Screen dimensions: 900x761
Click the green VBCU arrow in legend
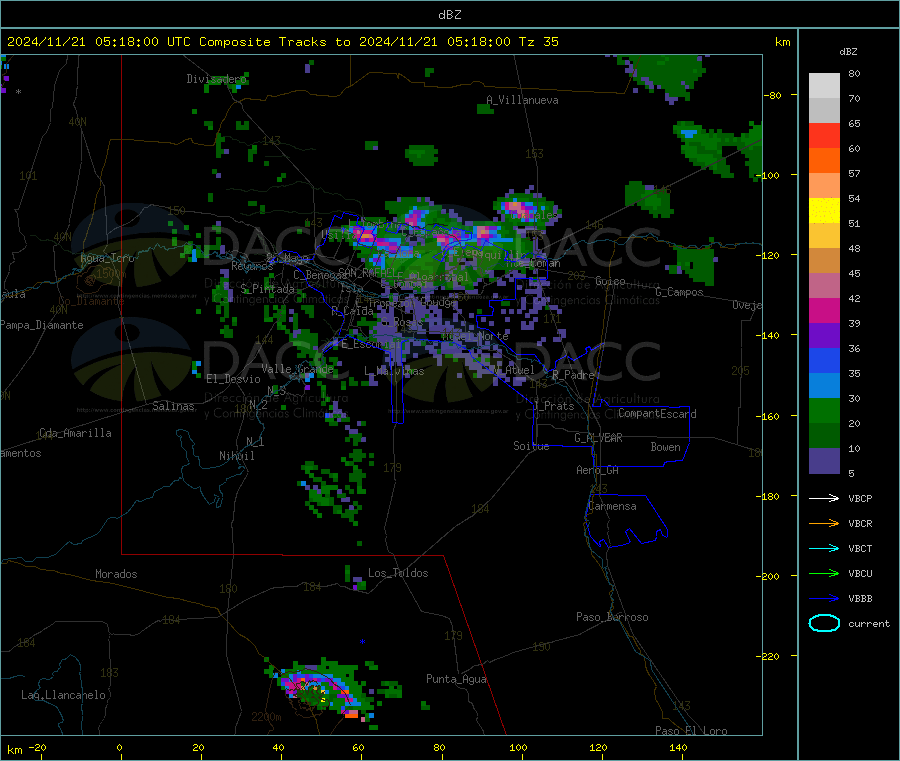(824, 573)
